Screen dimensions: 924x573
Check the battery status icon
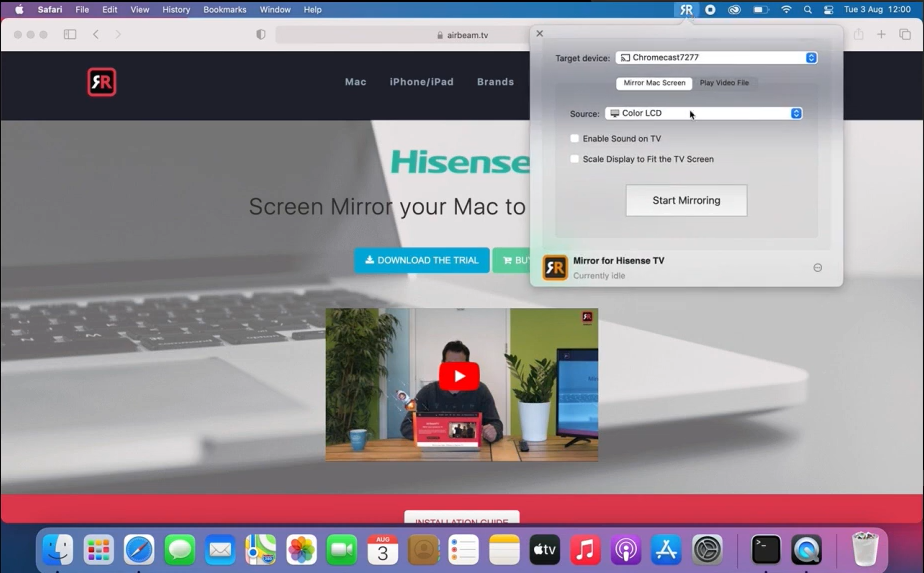tap(761, 9)
